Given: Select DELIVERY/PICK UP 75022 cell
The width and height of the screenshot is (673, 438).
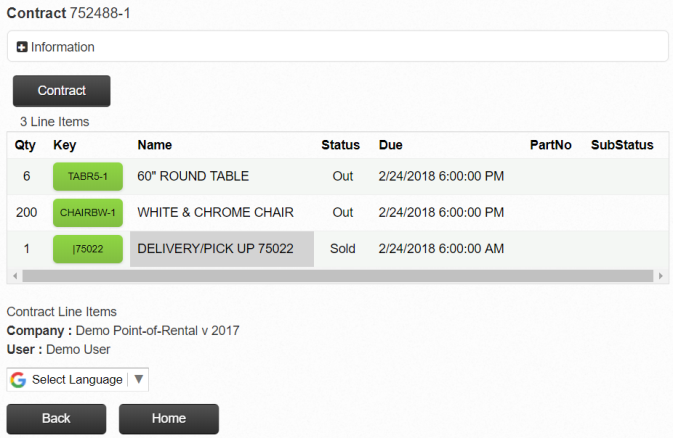Looking at the screenshot, I should pos(221,249).
